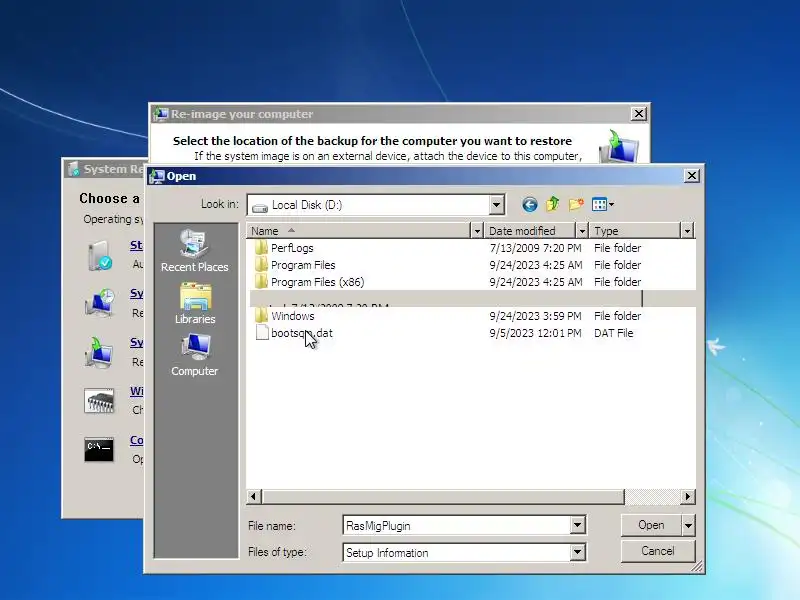Select the Program Files folder icon
The width and height of the screenshot is (800, 600).
click(261, 265)
